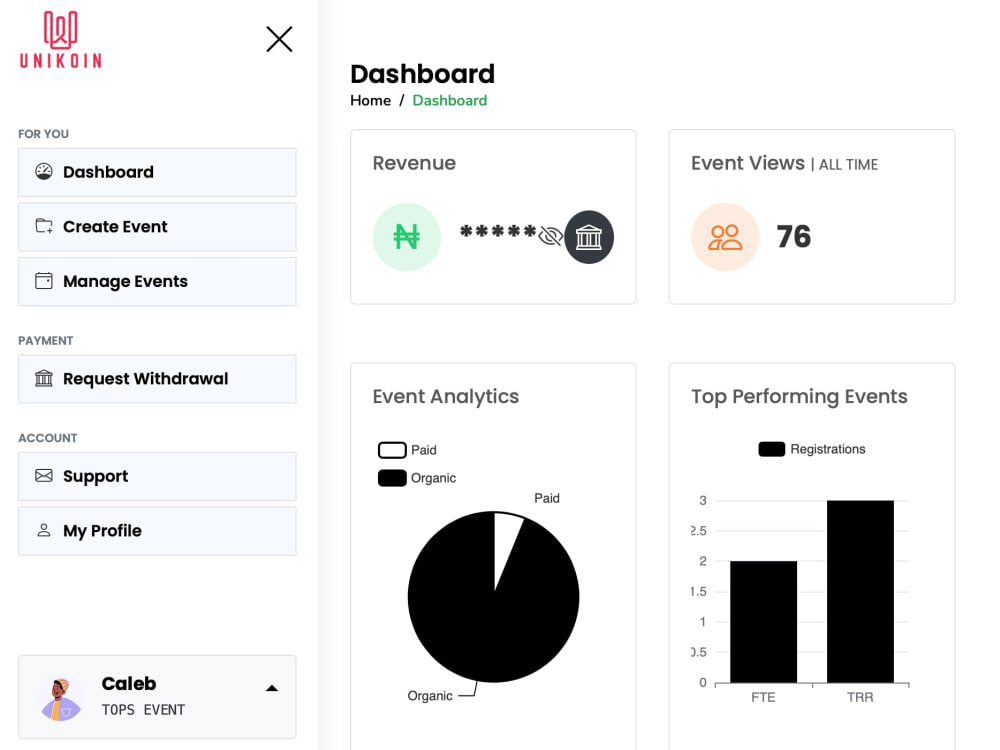Image resolution: width=1000 pixels, height=750 pixels.
Task: Click the FTE bar in the chart
Action: pos(763,622)
